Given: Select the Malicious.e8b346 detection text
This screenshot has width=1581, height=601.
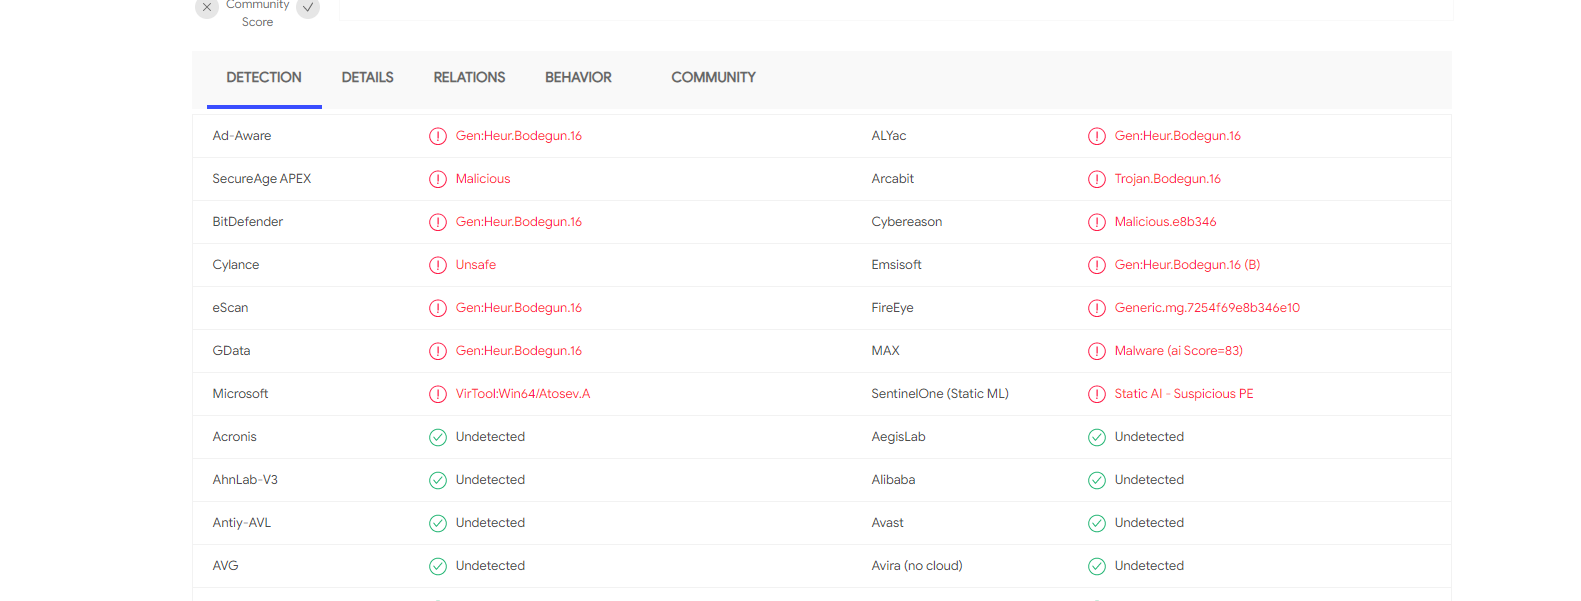Looking at the screenshot, I should click(1165, 222).
